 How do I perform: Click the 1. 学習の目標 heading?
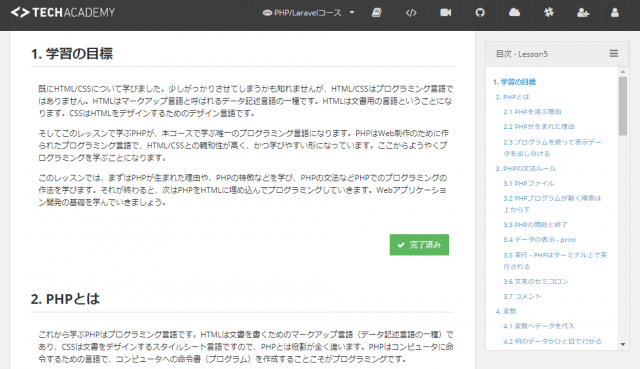72,53
